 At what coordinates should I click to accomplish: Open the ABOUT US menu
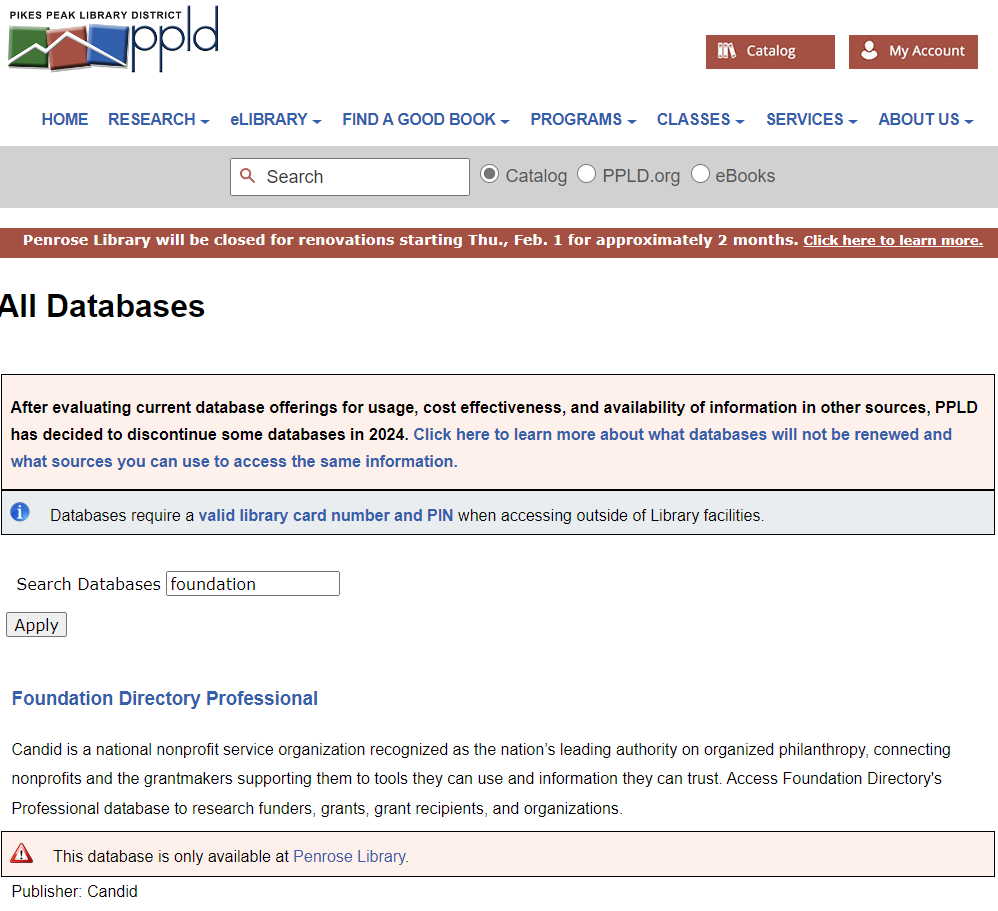(x=925, y=119)
